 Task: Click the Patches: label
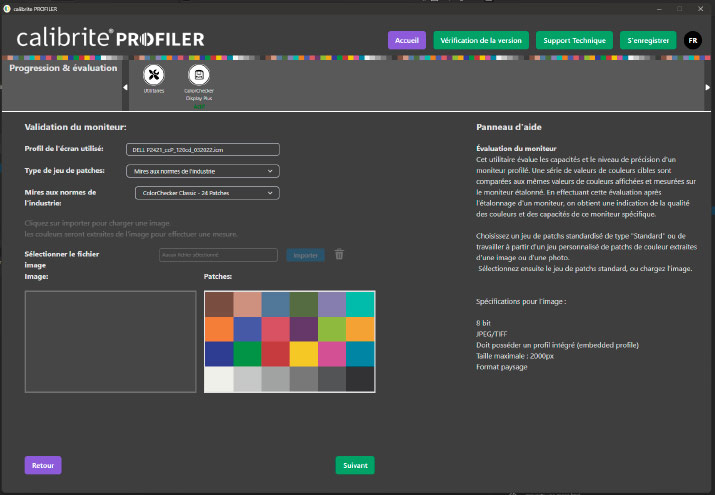click(x=218, y=277)
